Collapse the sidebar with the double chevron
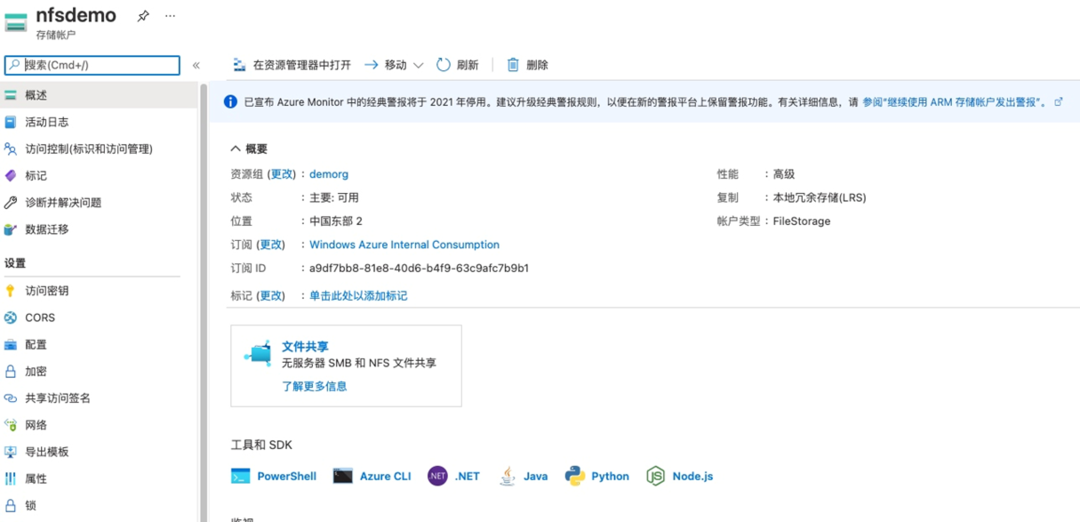The image size is (1080, 522). (x=196, y=65)
